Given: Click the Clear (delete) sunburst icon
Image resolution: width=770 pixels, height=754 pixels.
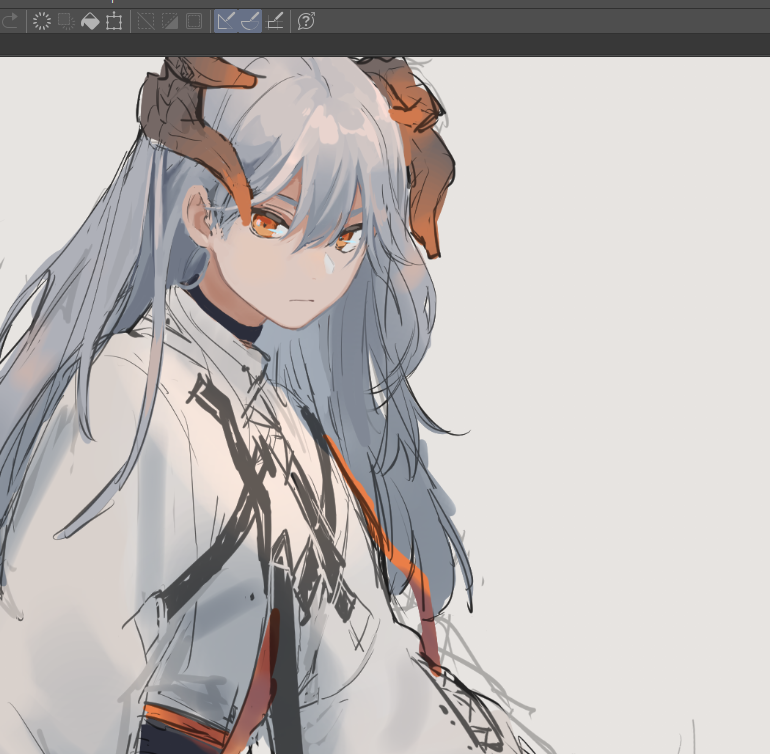Looking at the screenshot, I should (42, 21).
